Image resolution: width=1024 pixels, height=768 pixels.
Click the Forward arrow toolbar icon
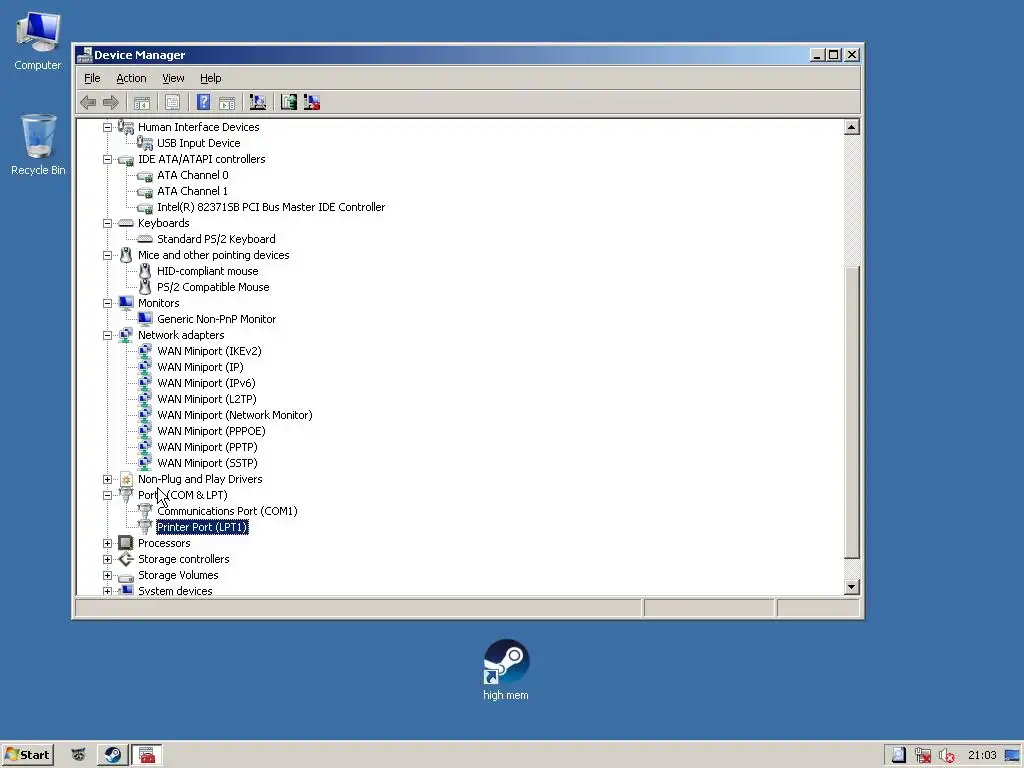click(x=111, y=103)
